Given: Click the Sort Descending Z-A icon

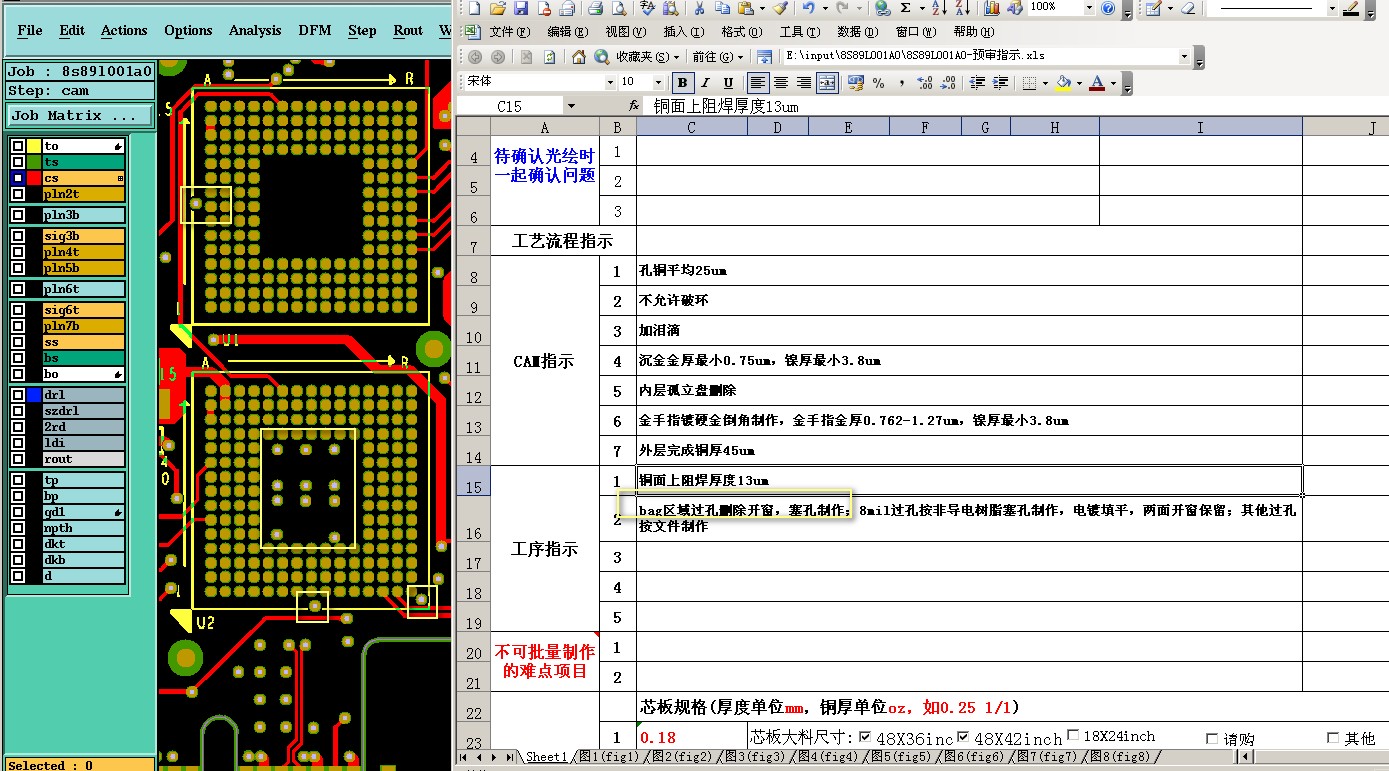Looking at the screenshot, I should [x=961, y=8].
